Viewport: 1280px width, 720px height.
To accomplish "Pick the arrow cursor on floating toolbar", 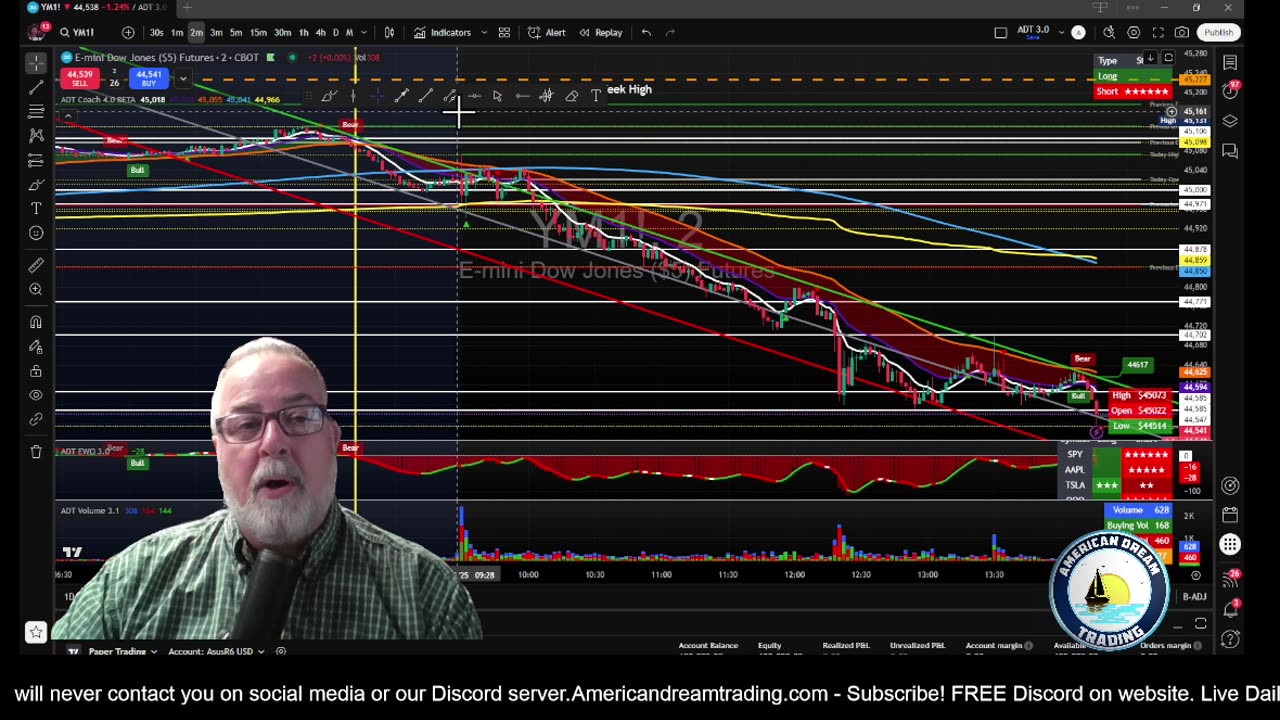I will pos(497,96).
